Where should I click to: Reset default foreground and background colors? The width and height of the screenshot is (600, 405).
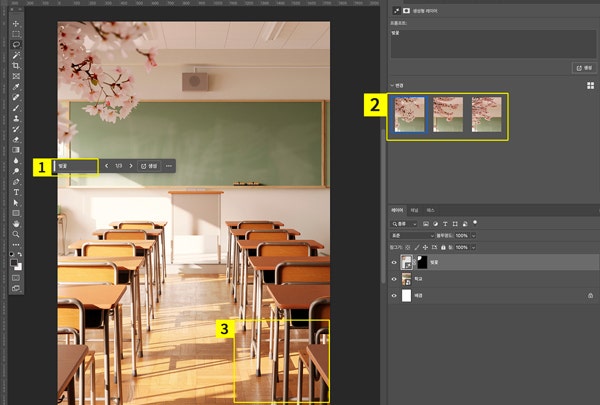(12, 254)
